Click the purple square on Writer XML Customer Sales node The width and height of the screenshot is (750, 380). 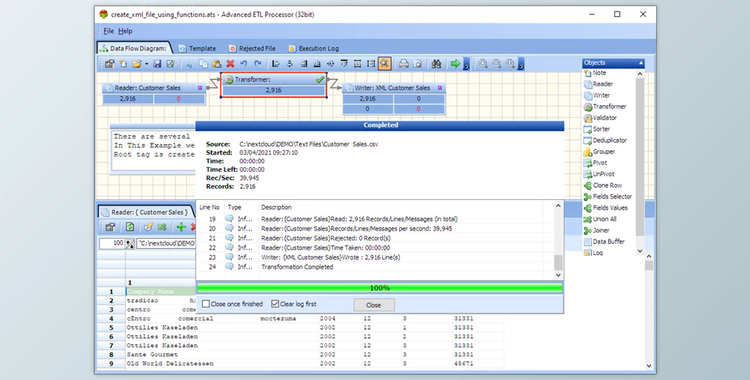pos(440,88)
